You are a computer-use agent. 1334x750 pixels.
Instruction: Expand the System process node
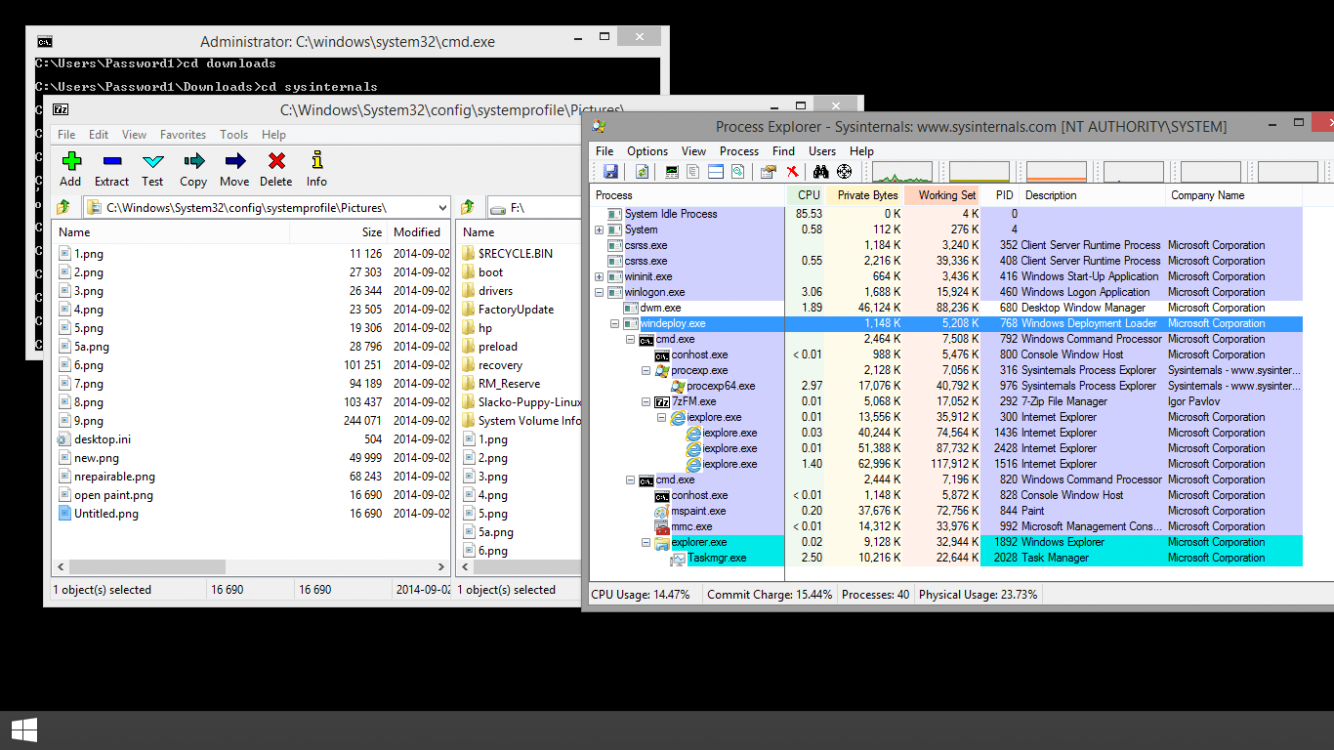[x=599, y=229]
